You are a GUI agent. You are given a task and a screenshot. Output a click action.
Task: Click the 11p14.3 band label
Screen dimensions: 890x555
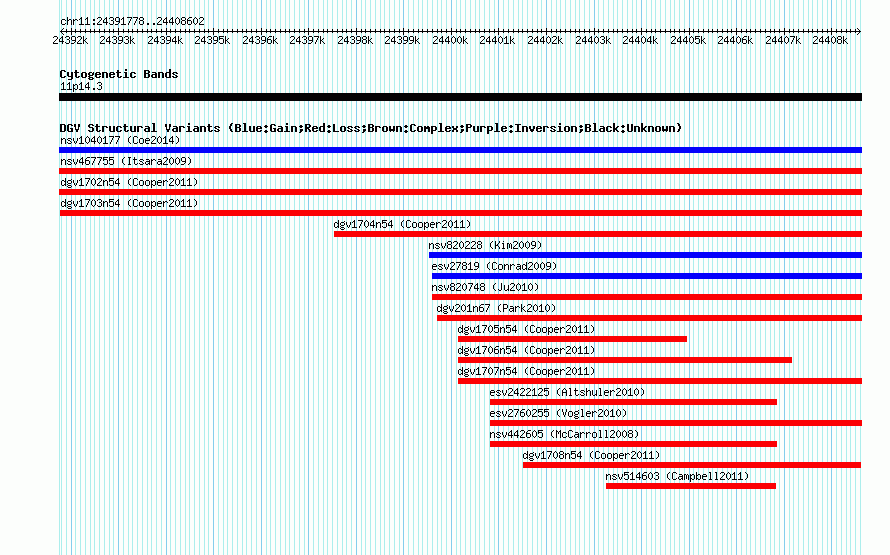click(81, 86)
